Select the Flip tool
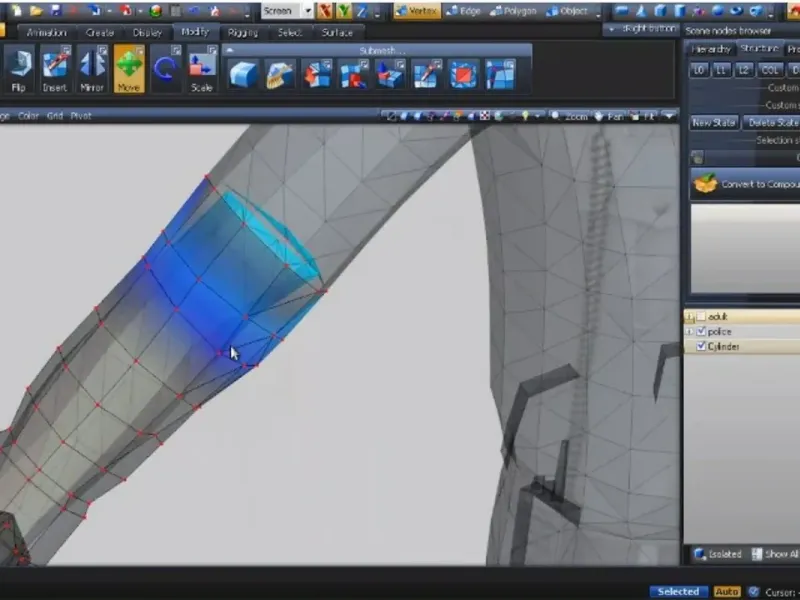This screenshot has height=600, width=800. click(19, 70)
